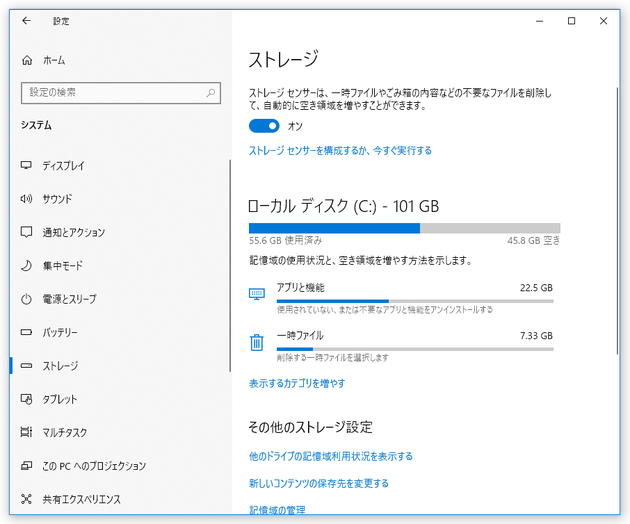Select バッテリー in sidebar
Screen dimensions: 630x524
click(120, 332)
